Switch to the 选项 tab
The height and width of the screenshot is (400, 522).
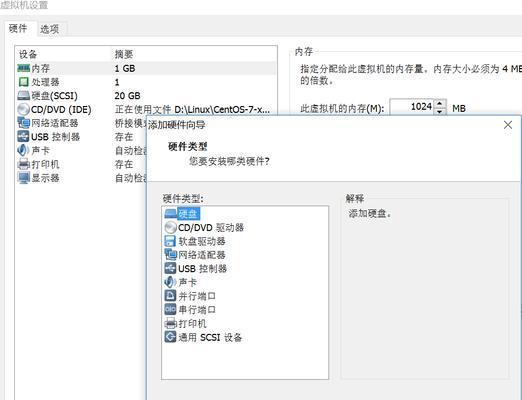click(x=50, y=29)
